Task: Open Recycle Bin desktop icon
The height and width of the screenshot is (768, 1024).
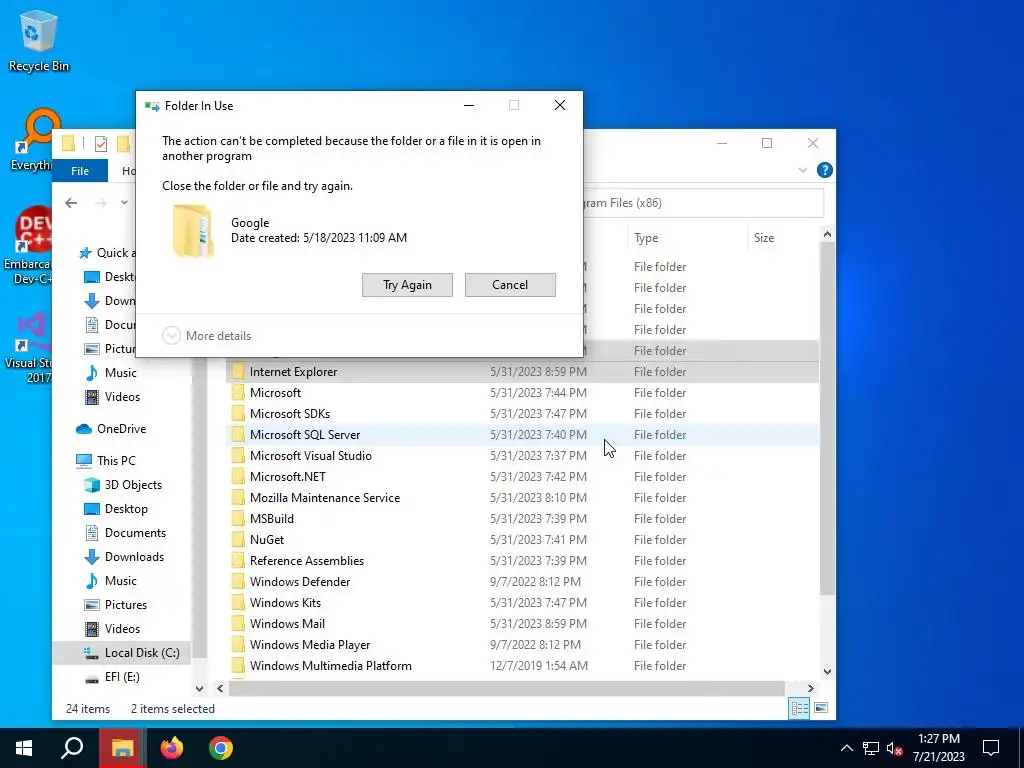Action: click(x=38, y=40)
